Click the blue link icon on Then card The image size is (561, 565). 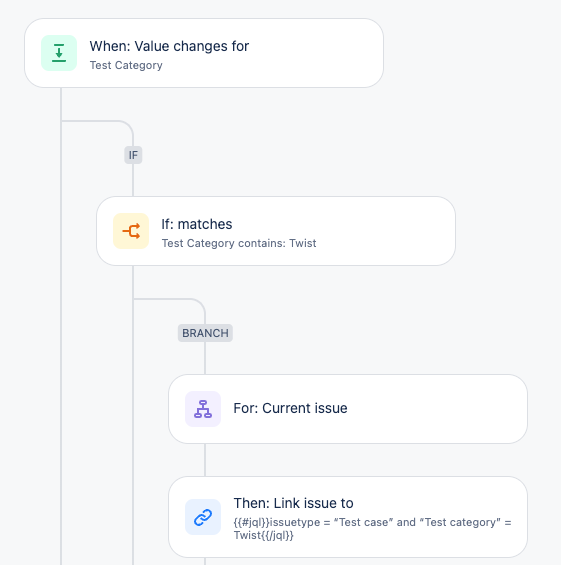(x=203, y=517)
